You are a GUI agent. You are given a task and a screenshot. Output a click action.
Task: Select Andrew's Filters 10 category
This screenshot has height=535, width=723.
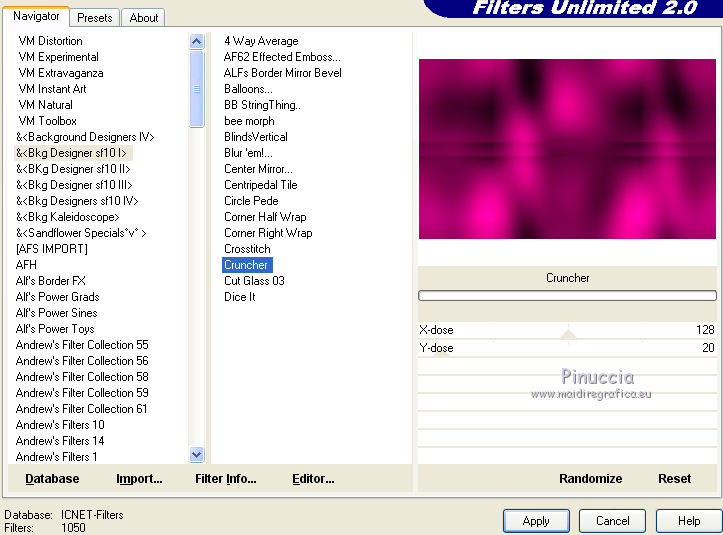pyautogui.click(x=60, y=425)
